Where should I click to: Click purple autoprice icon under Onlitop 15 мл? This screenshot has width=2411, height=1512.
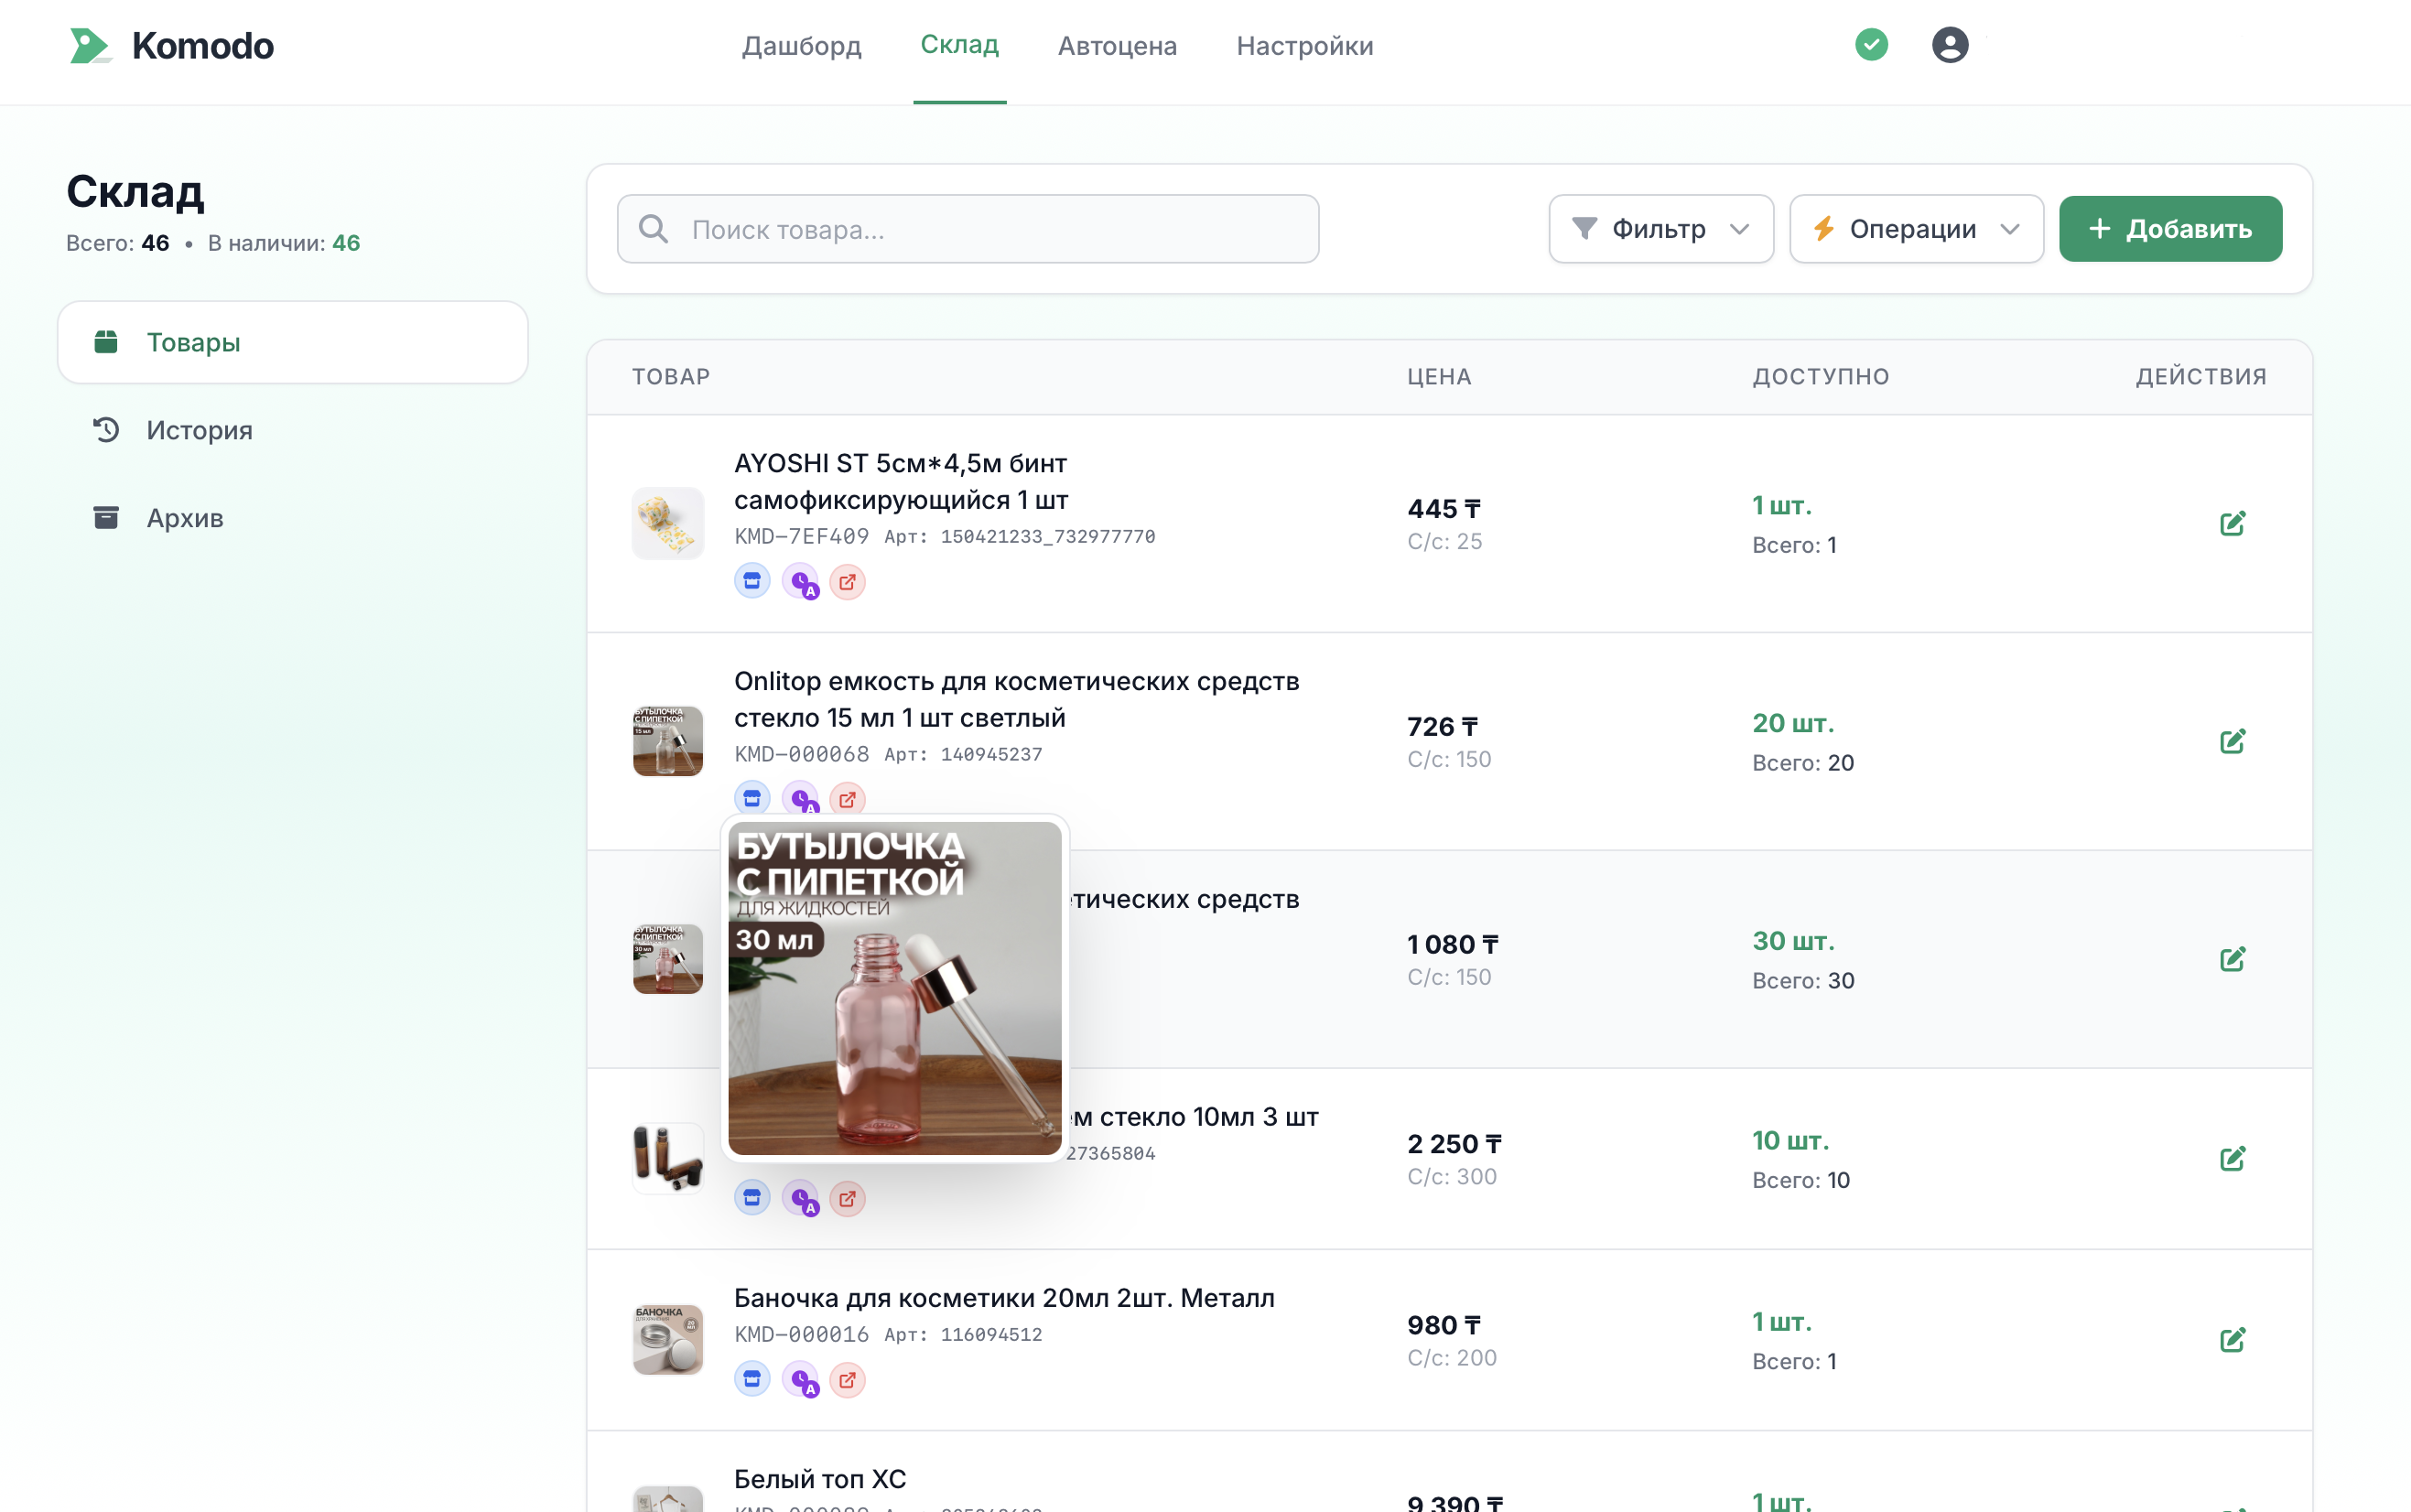point(800,798)
